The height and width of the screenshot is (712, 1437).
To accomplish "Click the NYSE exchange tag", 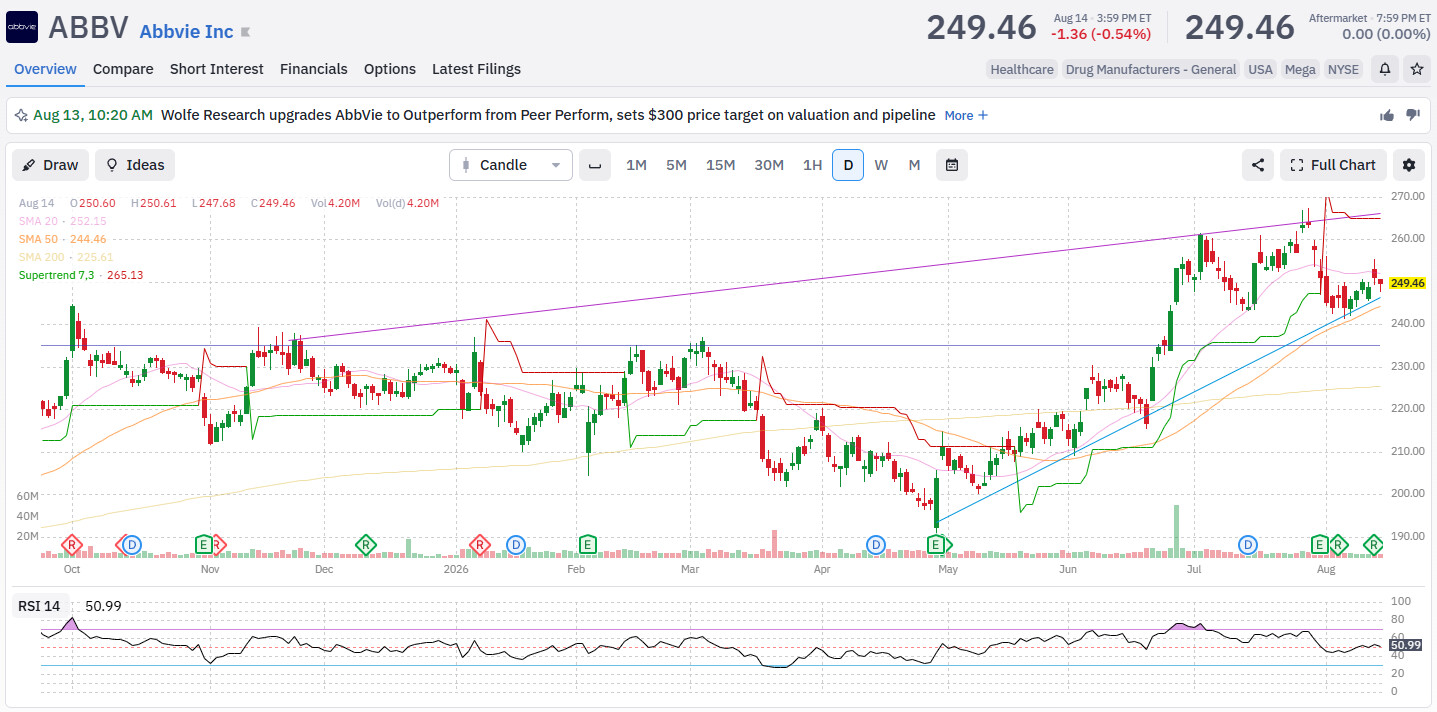I will [1343, 69].
